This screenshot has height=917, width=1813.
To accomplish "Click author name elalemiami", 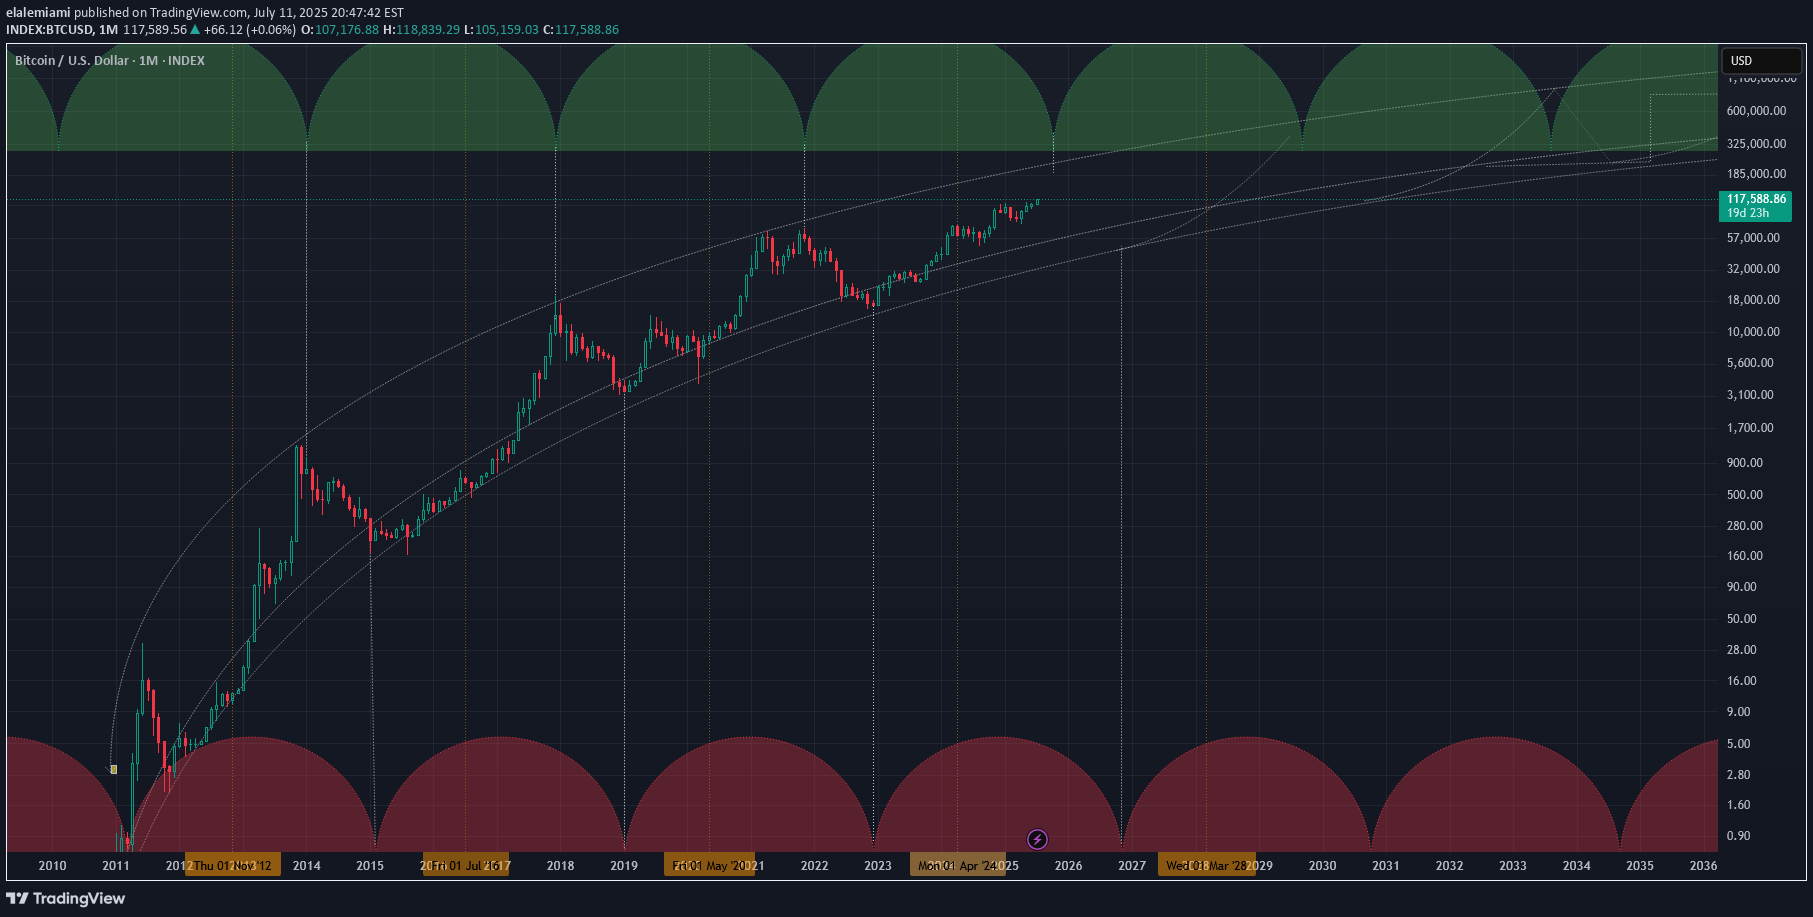I will pyautogui.click(x=38, y=13).
